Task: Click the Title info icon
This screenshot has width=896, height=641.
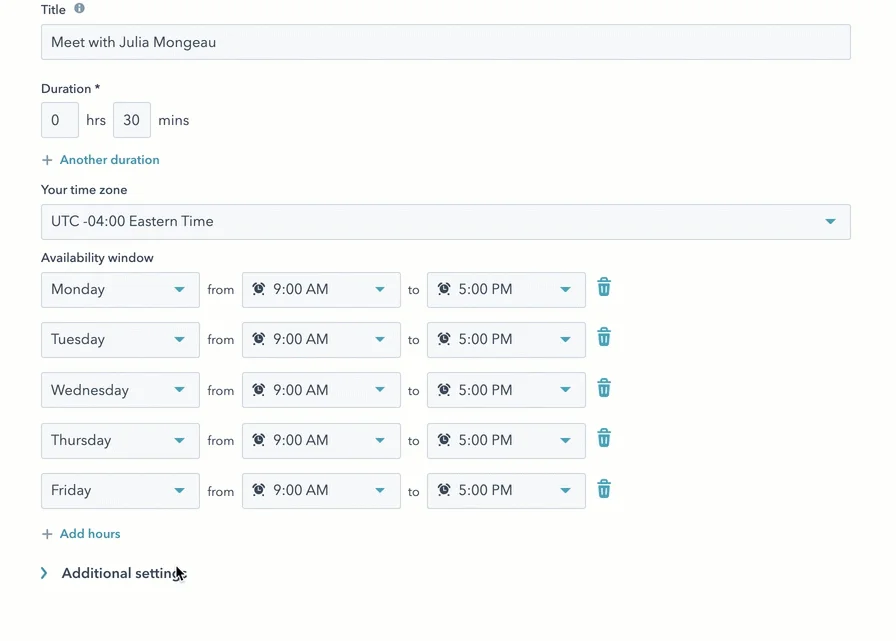Action: (x=79, y=9)
